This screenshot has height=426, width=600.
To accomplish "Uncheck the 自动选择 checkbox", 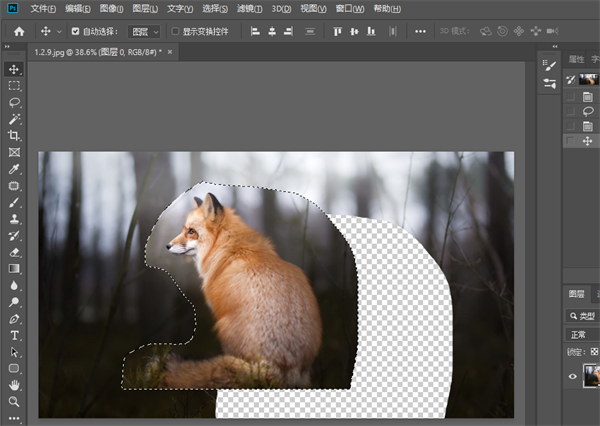I will pos(76,31).
